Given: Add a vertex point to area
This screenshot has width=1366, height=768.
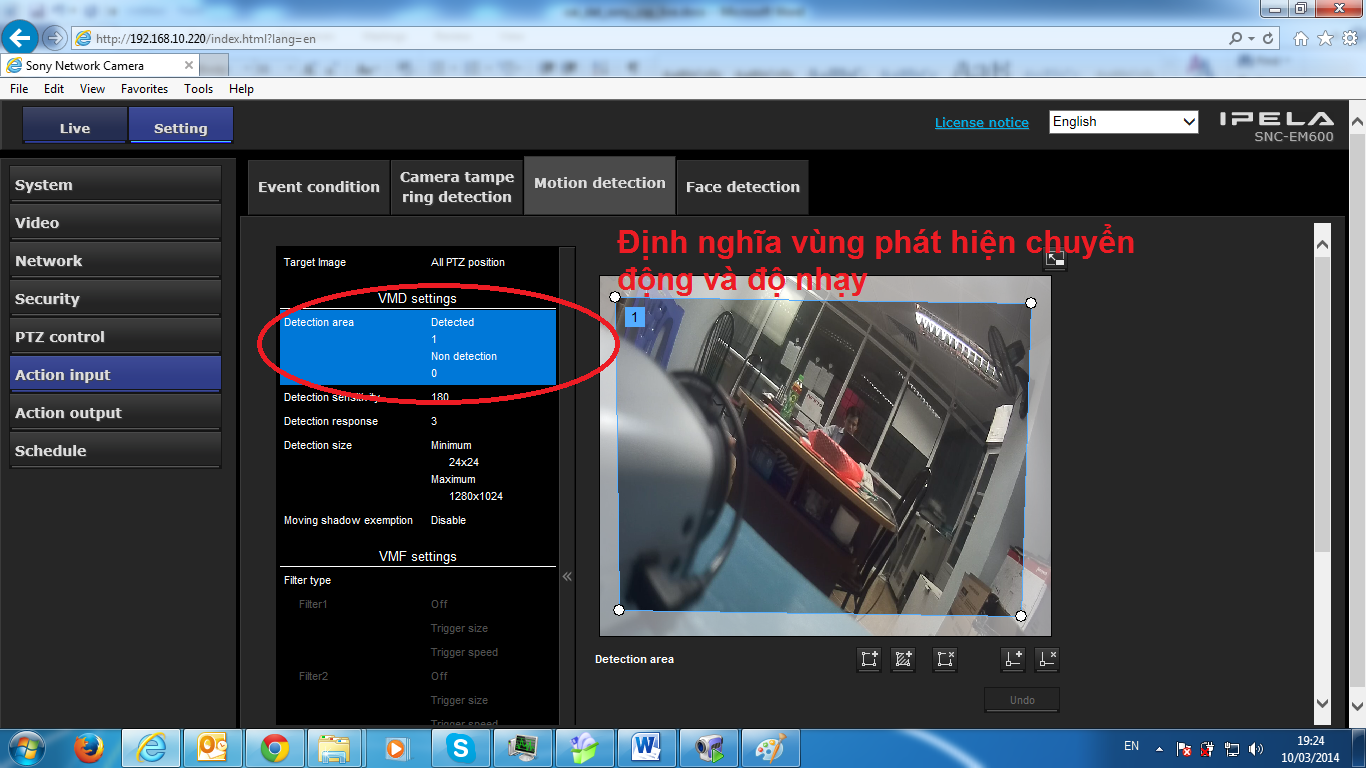Looking at the screenshot, I should [x=1013, y=659].
